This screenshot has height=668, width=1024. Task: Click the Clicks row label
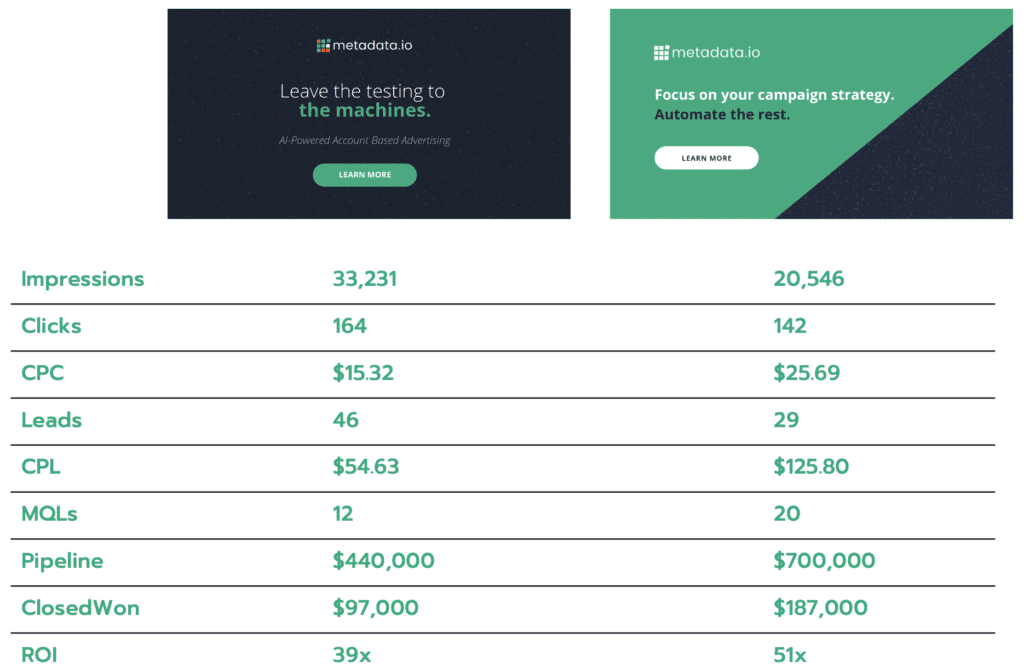tap(51, 326)
